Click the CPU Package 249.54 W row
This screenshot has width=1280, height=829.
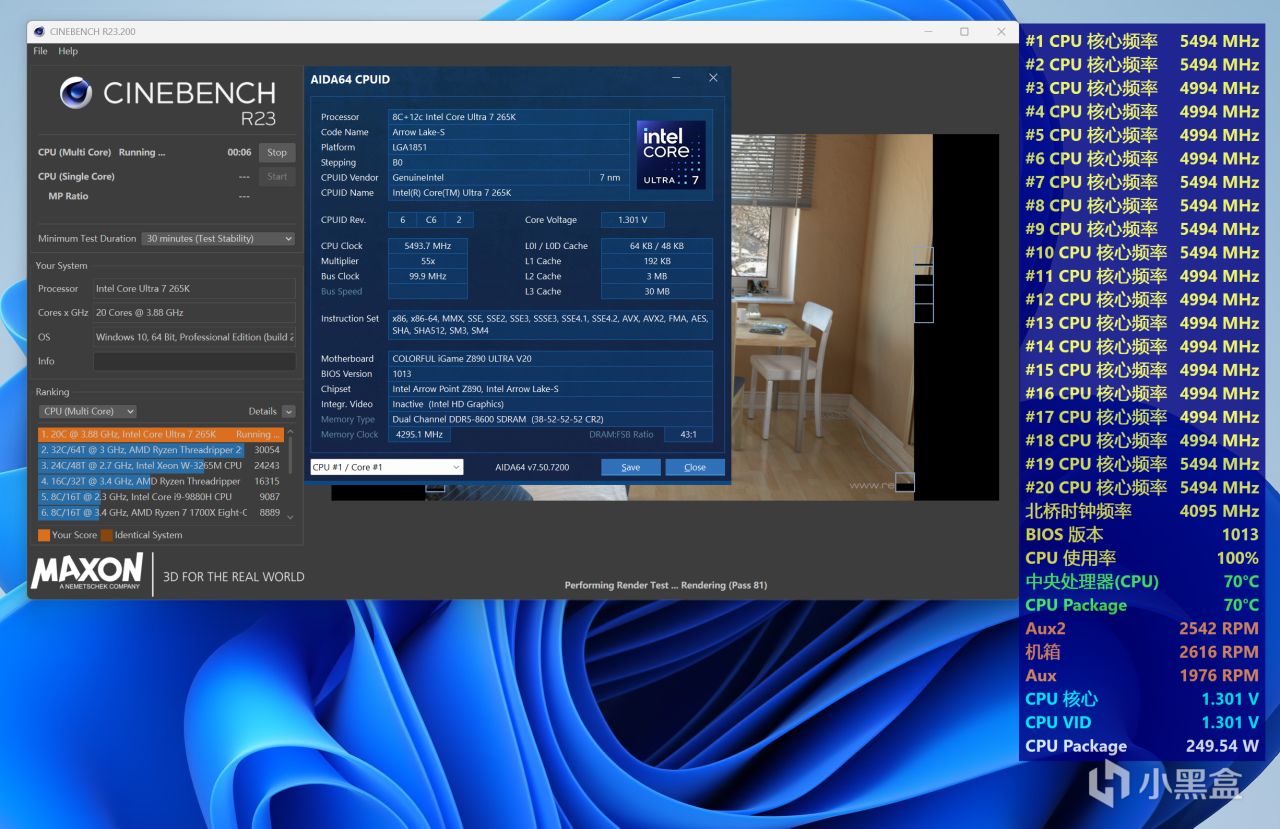1142,746
